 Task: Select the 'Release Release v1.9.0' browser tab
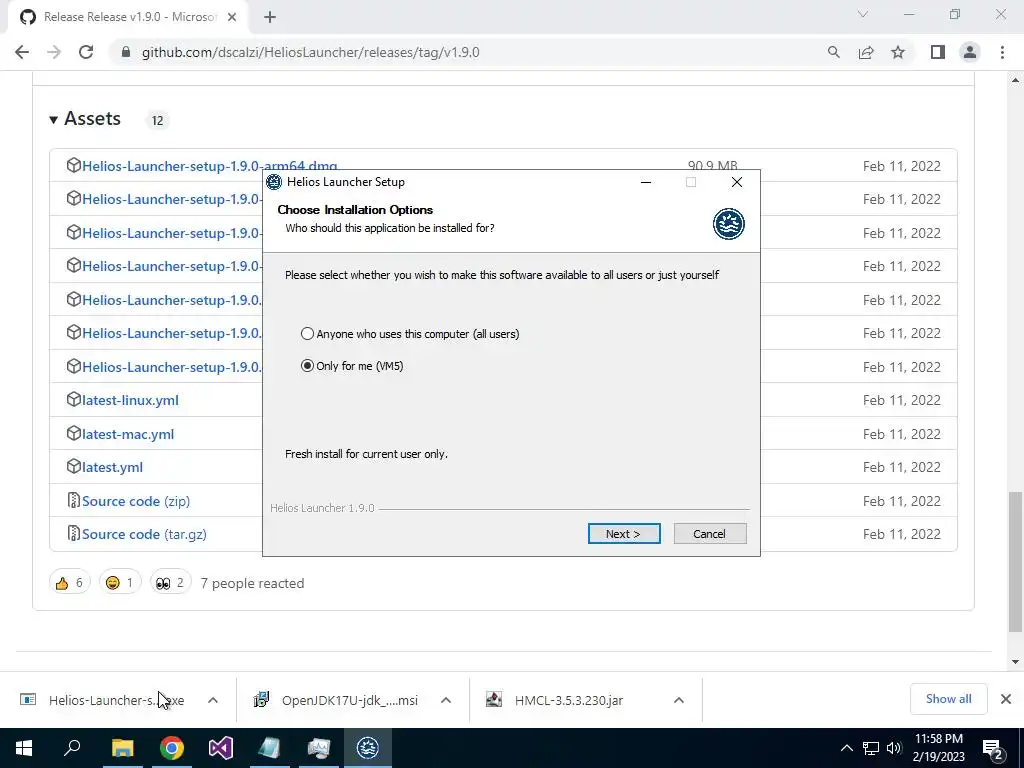click(128, 17)
